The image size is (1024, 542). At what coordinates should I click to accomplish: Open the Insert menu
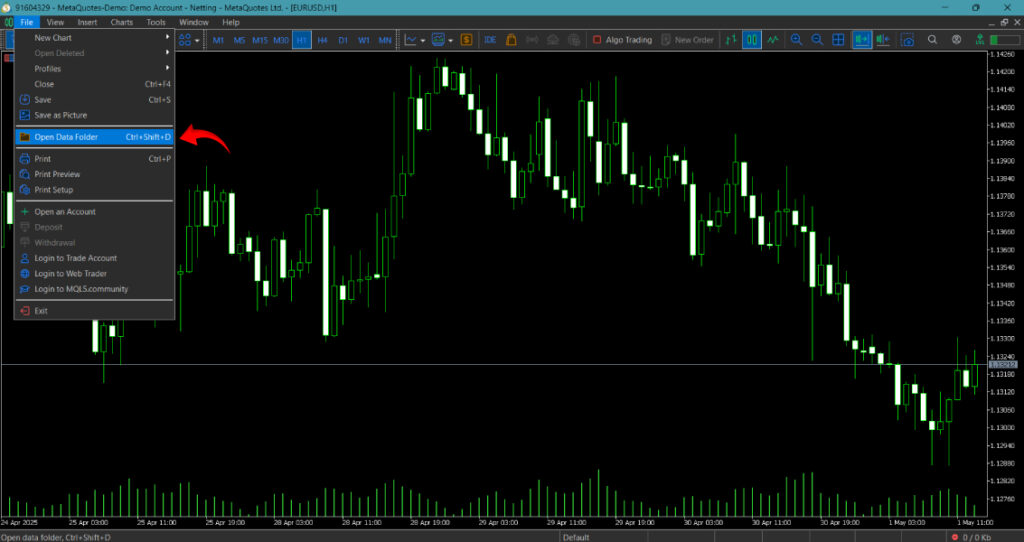pos(87,22)
